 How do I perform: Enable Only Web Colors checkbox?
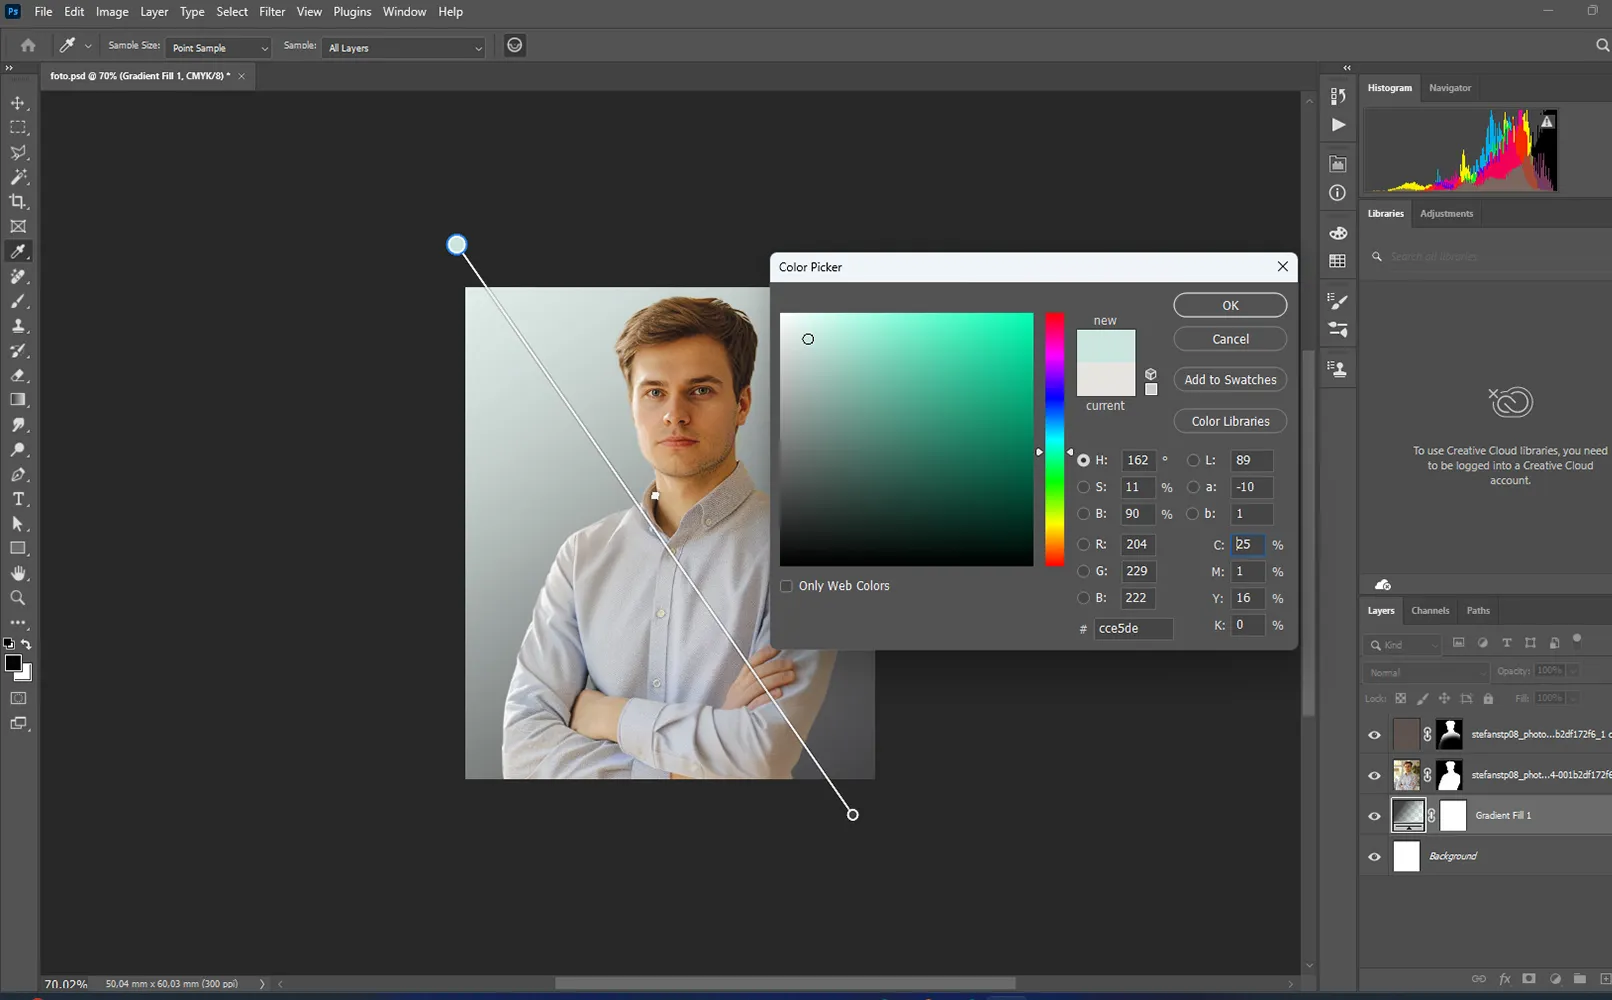coord(786,586)
